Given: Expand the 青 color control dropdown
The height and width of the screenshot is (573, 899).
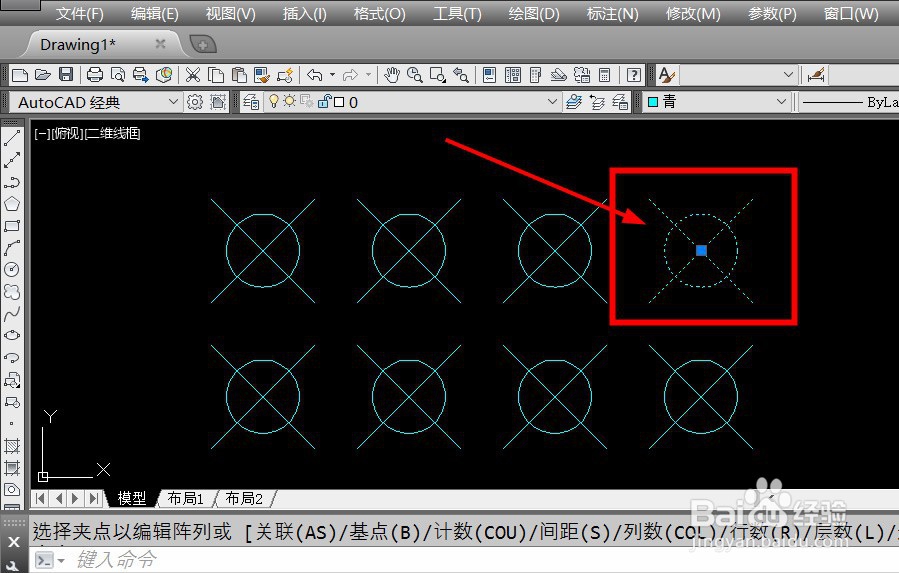Looking at the screenshot, I should pos(781,102).
